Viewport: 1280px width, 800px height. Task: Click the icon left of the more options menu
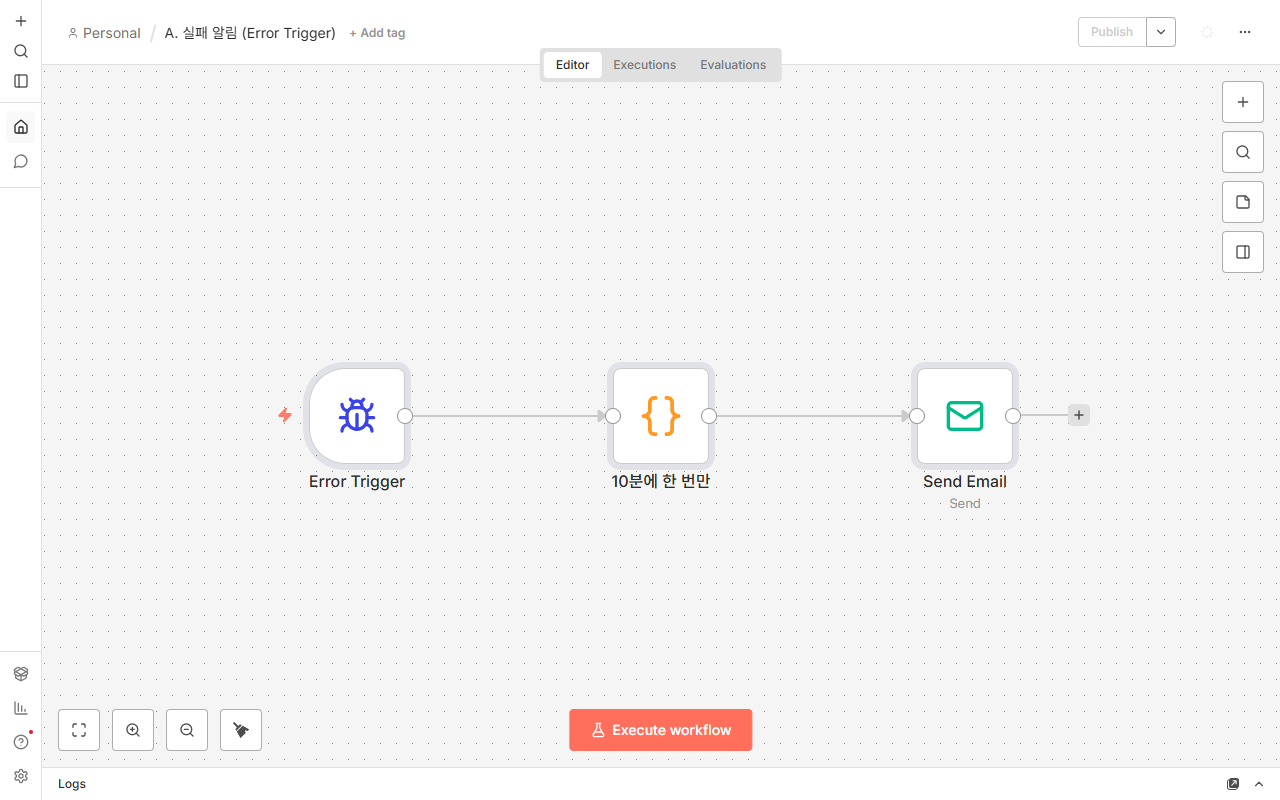point(1207,32)
